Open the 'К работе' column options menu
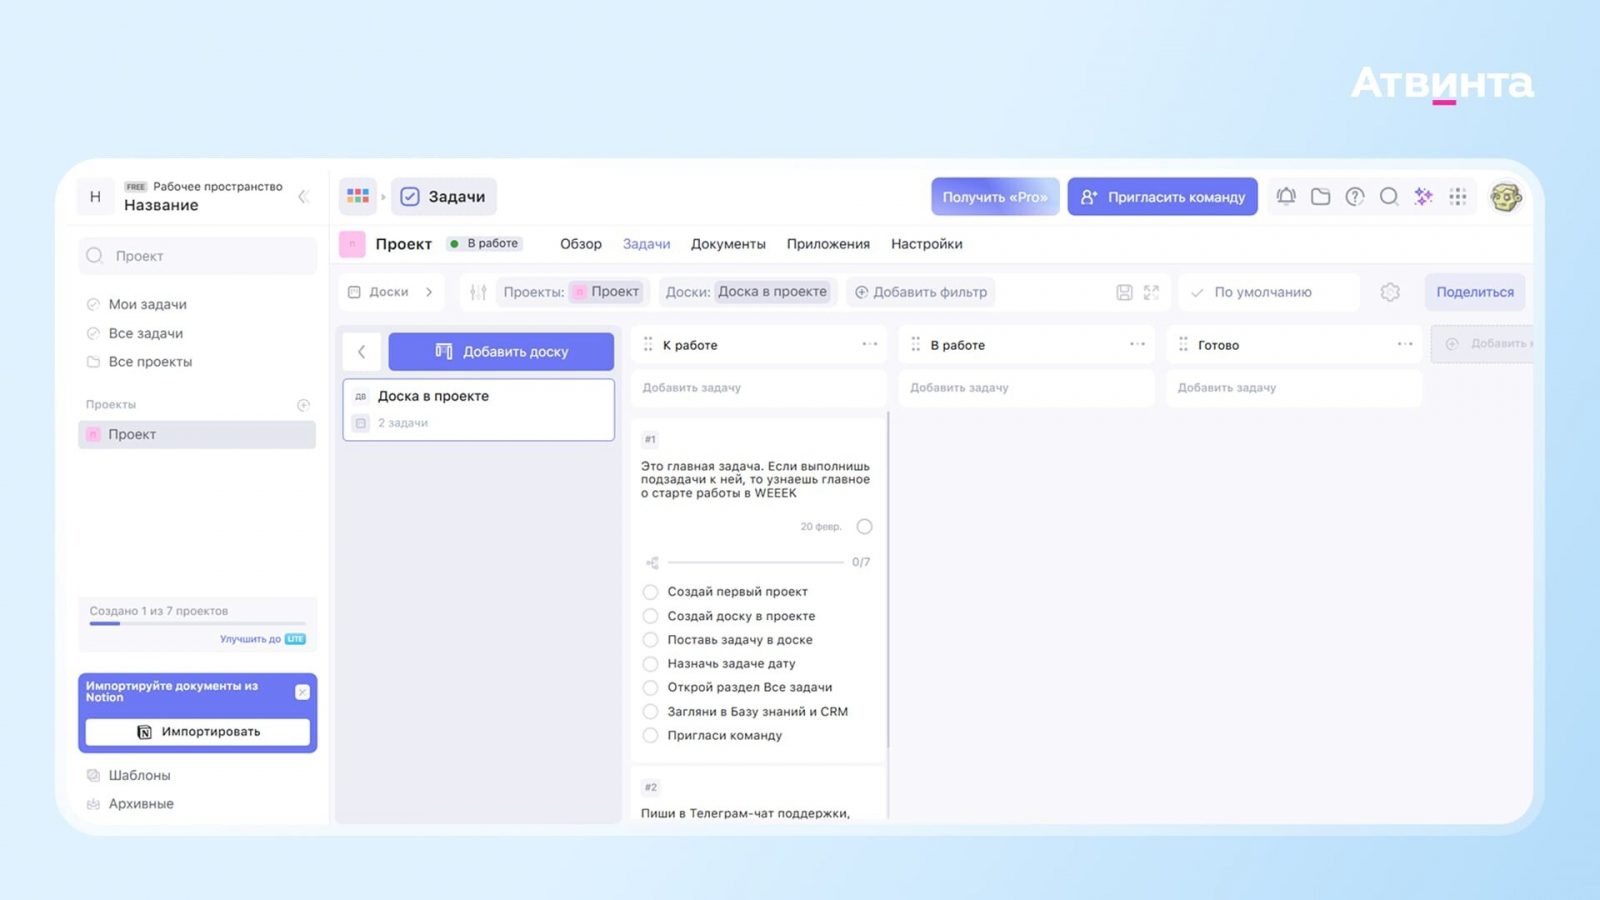 click(870, 344)
